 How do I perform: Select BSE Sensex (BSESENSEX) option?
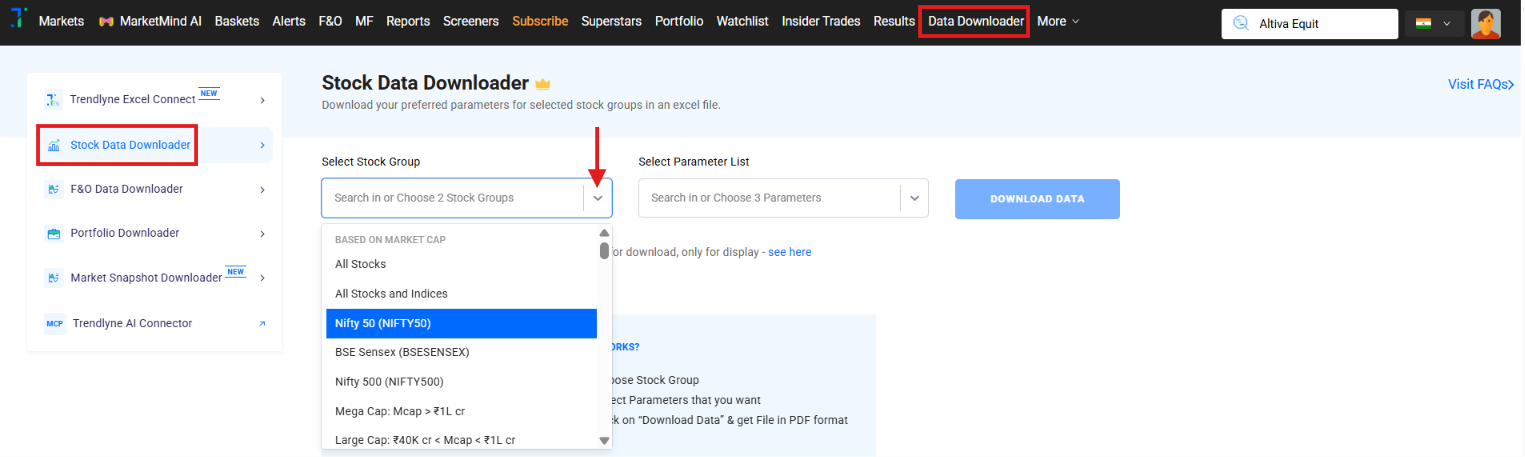(461, 352)
